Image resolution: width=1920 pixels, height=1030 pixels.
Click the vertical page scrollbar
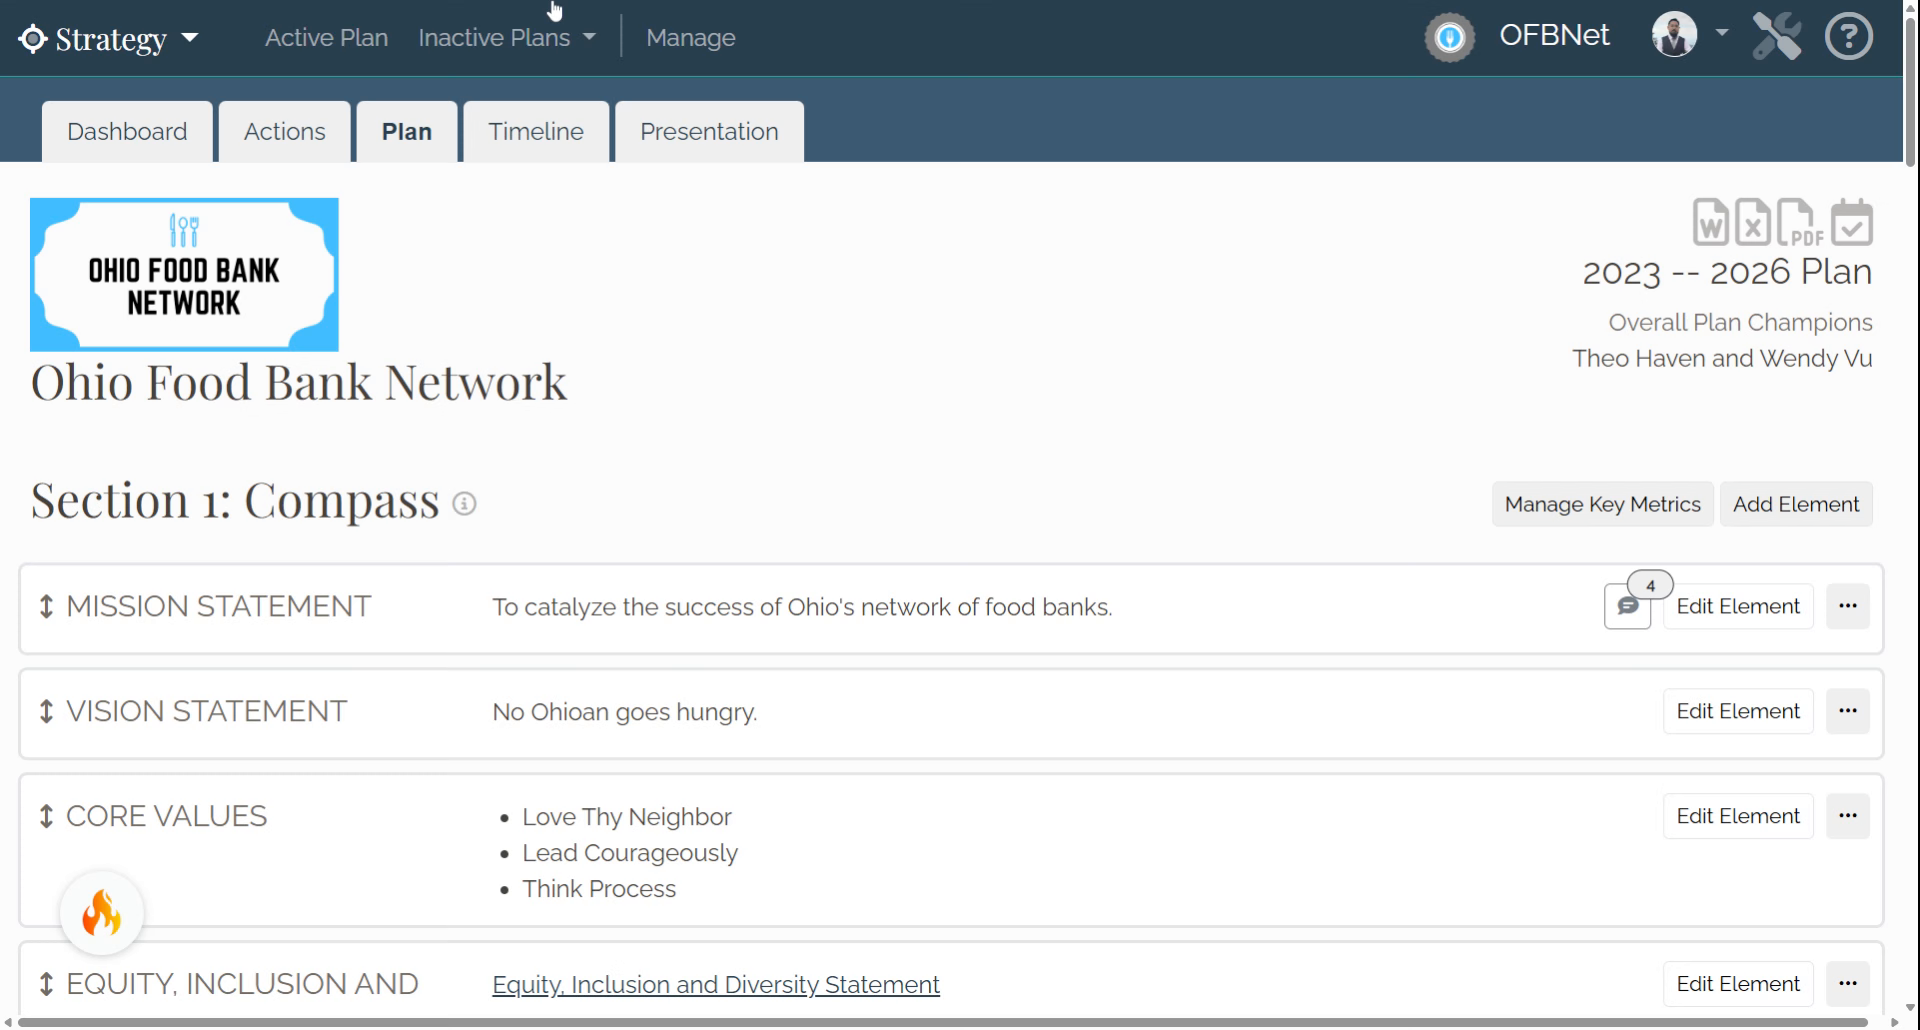1911,90
